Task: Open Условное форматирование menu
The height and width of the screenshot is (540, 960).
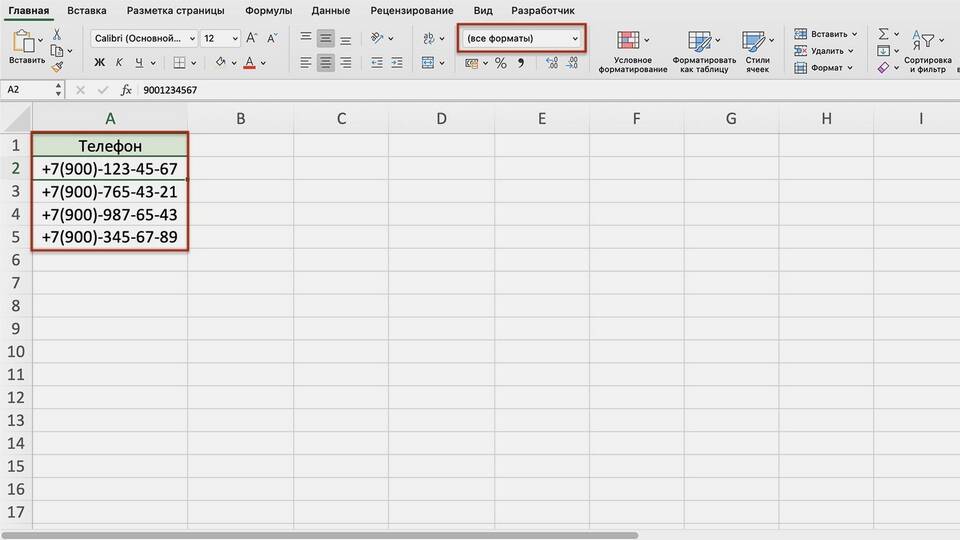Action: 633,51
